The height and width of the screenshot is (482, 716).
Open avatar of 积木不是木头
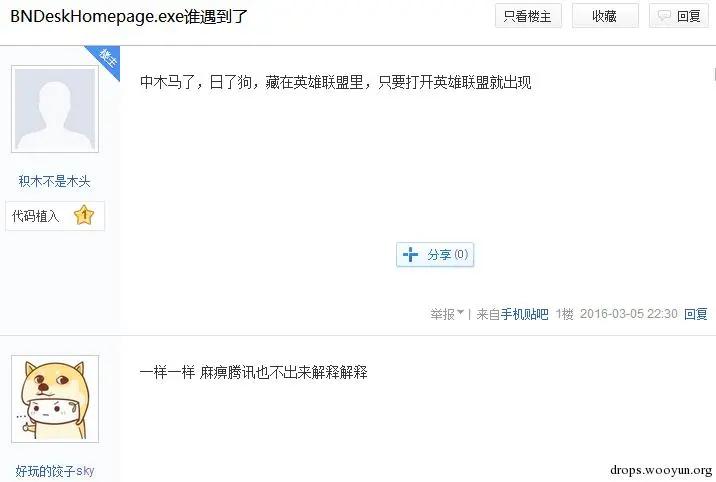(55, 109)
